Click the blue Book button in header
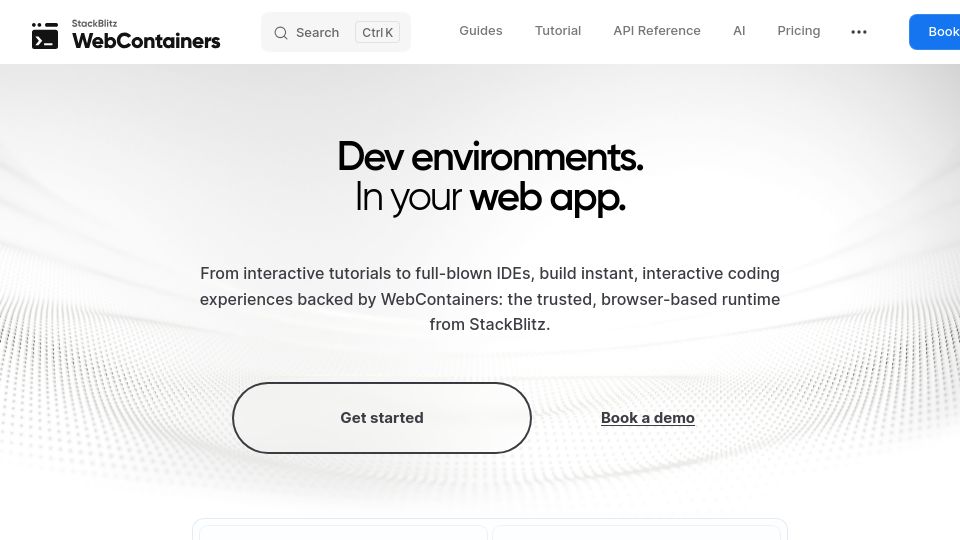The height and width of the screenshot is (540, 960). click(x=935, y=32)
